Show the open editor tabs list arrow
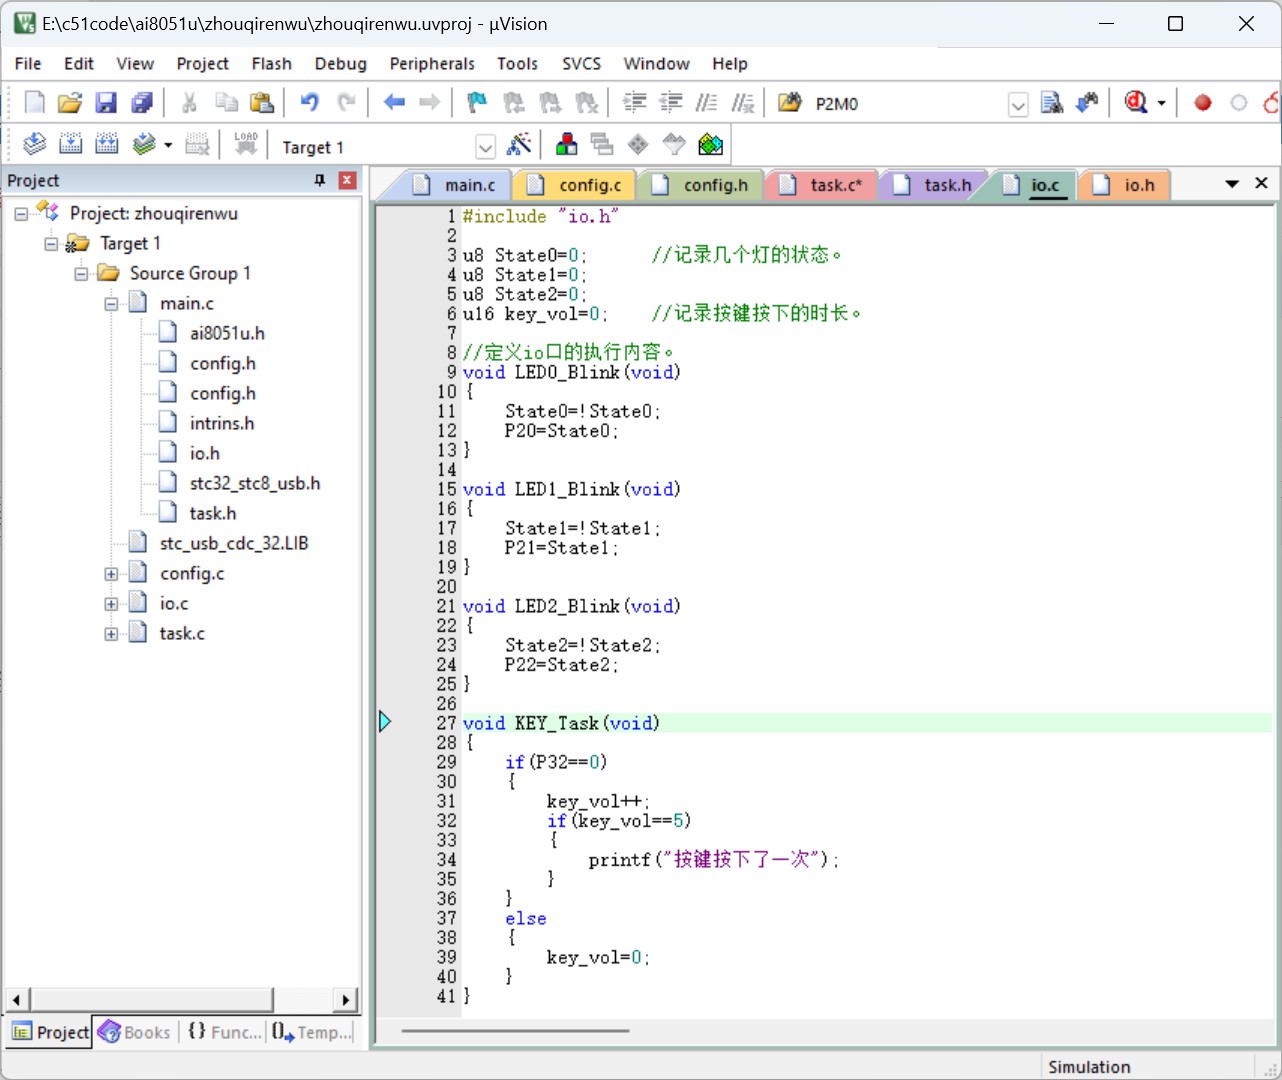The image size is (1282, 1080). [1232, 184]
